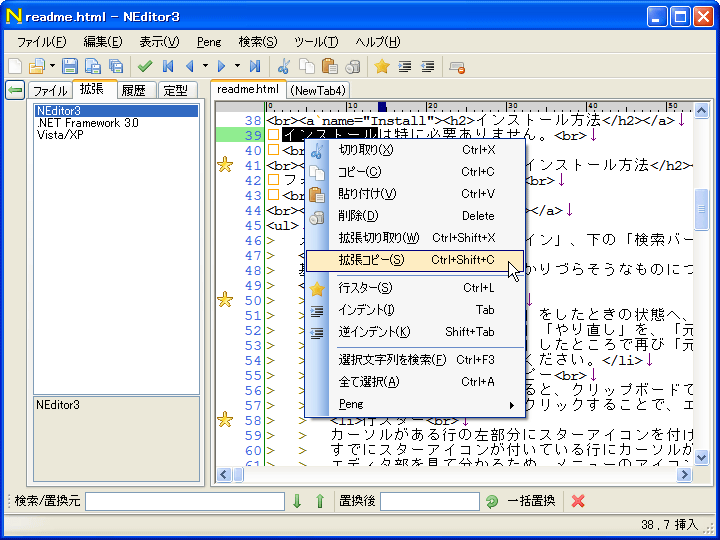Select the (NewTab4) document tab
This screenshot has width=720, height=540.
coord(318,90)
